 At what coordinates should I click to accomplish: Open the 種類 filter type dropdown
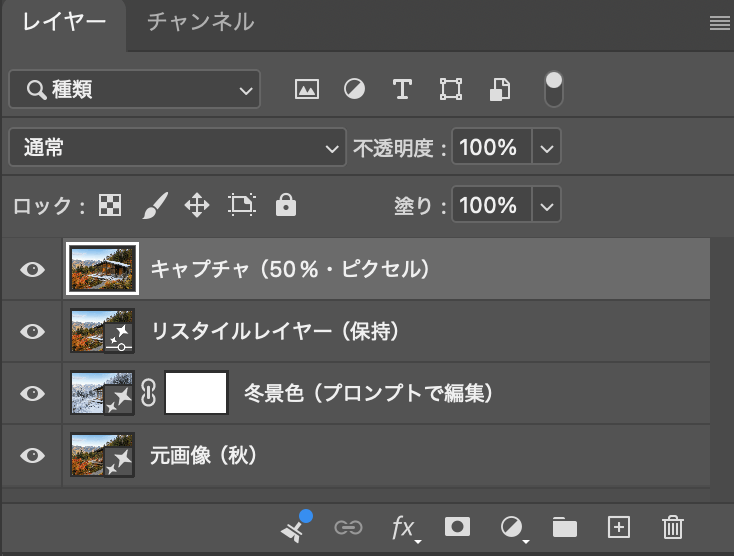[135, 89]
